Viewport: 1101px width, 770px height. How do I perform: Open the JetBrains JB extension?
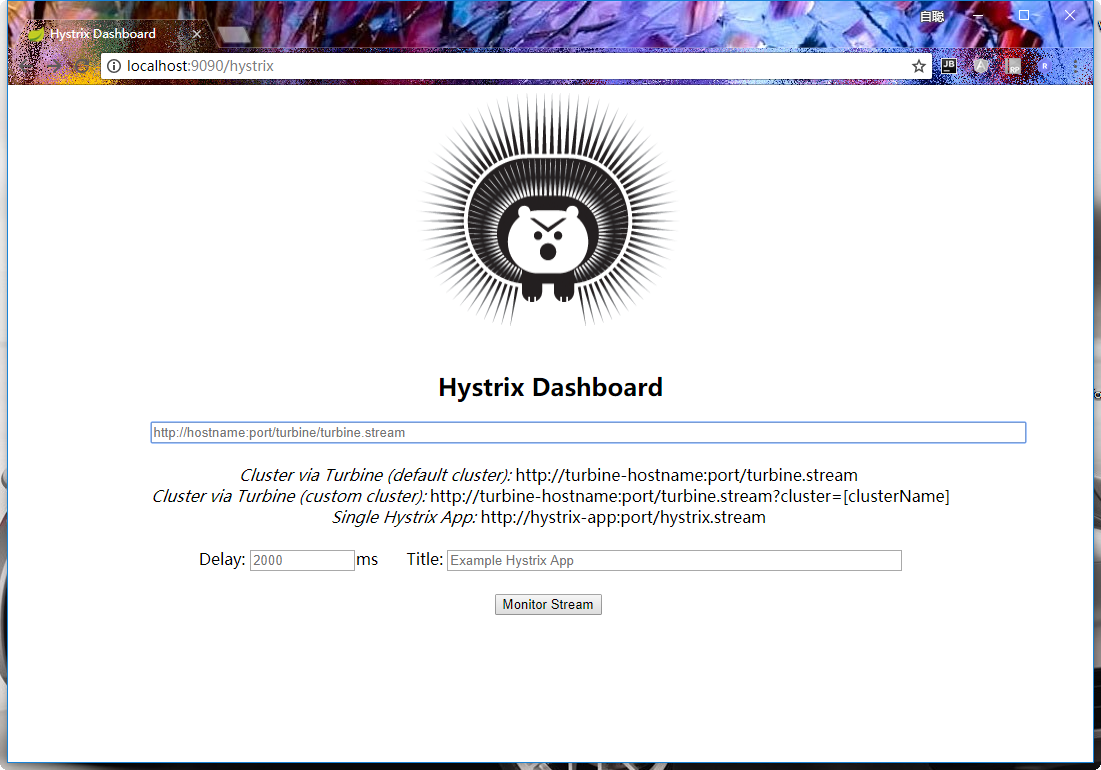(949, 66)
